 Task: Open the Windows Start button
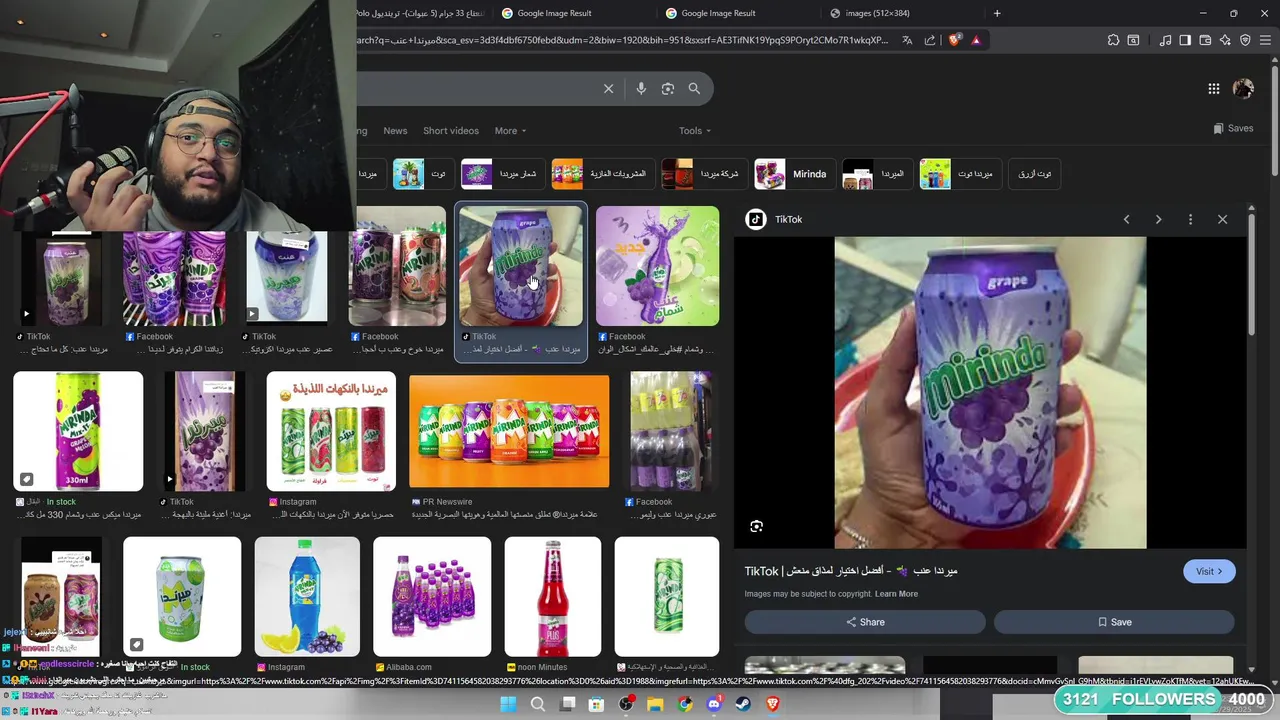click(x=508, y=704)
